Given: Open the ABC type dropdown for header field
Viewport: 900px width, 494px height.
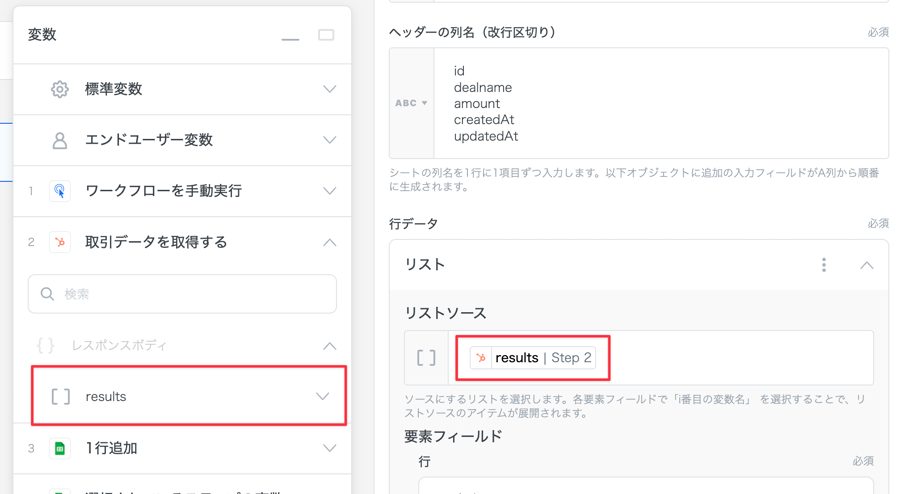Looking at the screenshot, I should 411,103.
